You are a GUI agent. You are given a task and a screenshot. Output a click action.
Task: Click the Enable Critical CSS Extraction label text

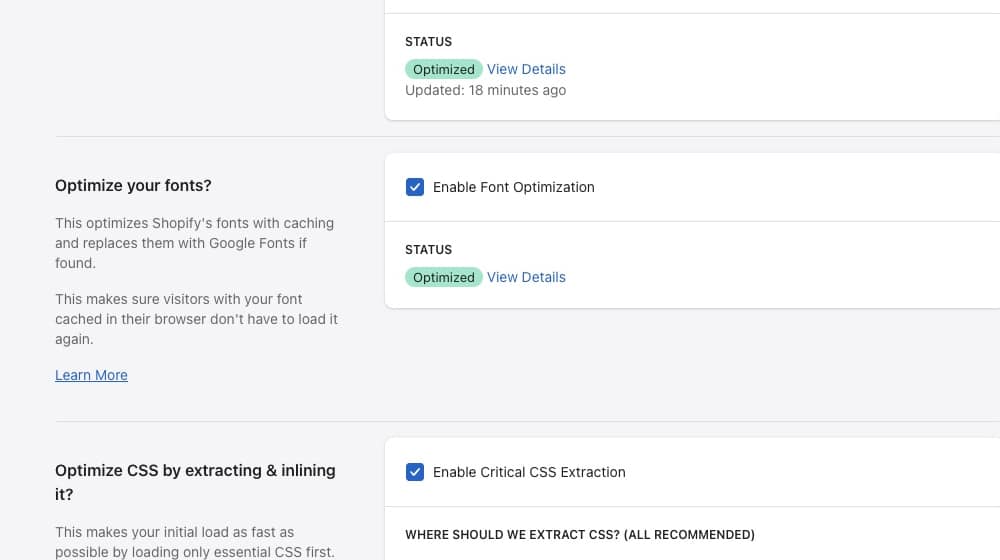[x=529, y=472]
